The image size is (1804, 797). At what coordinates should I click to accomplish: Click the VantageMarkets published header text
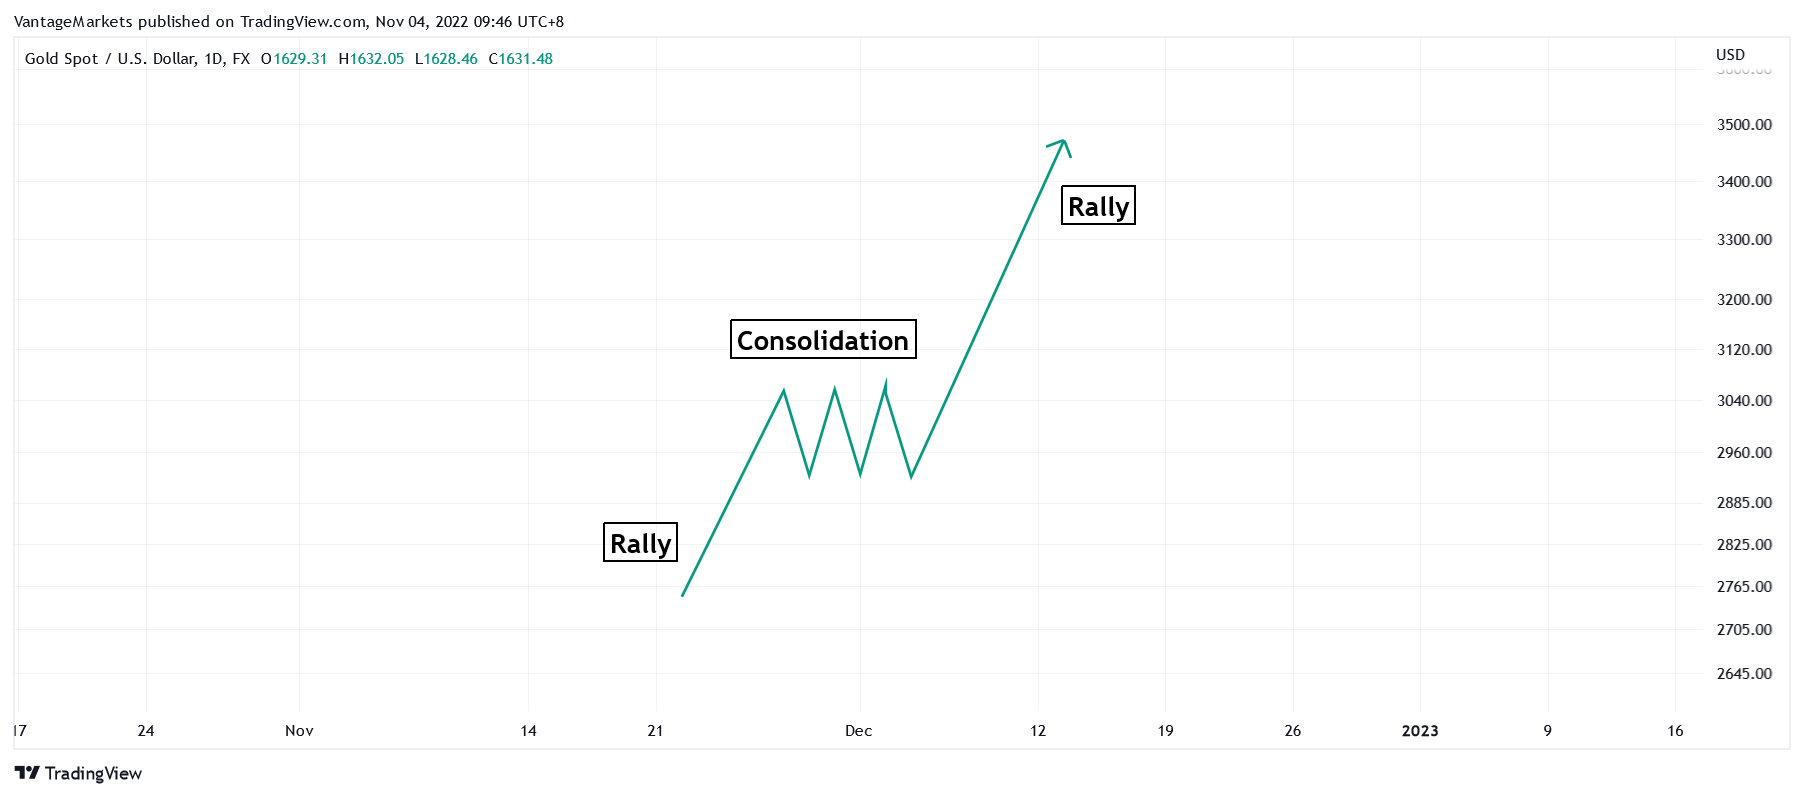(x=288, y=21)
